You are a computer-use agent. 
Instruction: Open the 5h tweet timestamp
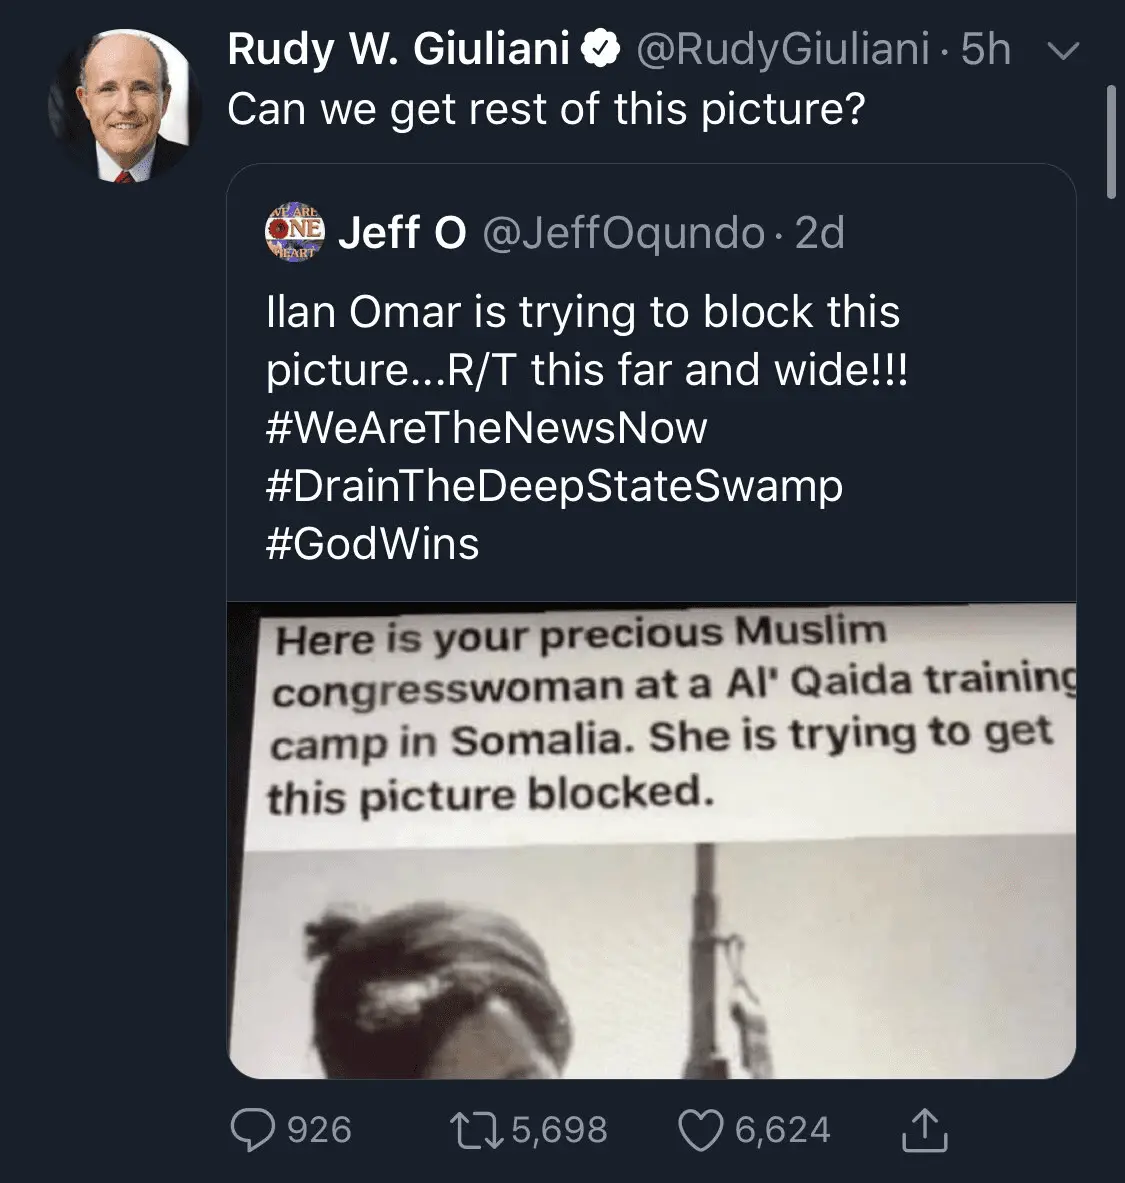click(x=985, y=50)
